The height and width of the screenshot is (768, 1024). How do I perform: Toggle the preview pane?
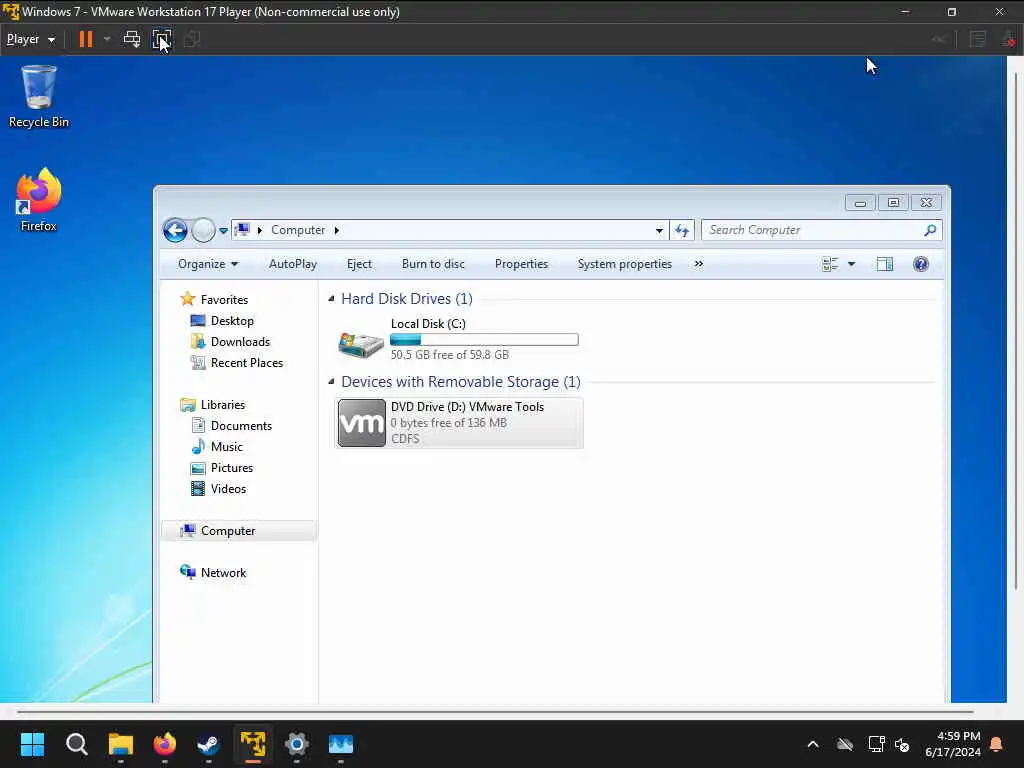pyautogui.click(x=885, y=264)
